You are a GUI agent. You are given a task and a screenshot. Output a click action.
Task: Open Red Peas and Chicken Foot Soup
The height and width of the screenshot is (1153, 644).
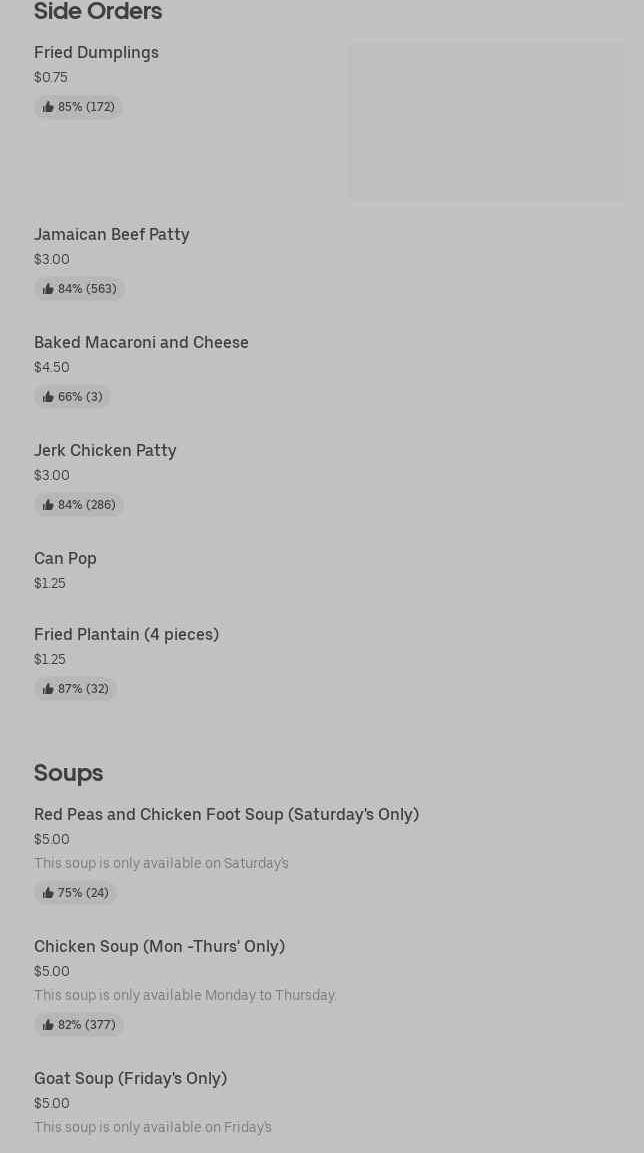[226, 814]
